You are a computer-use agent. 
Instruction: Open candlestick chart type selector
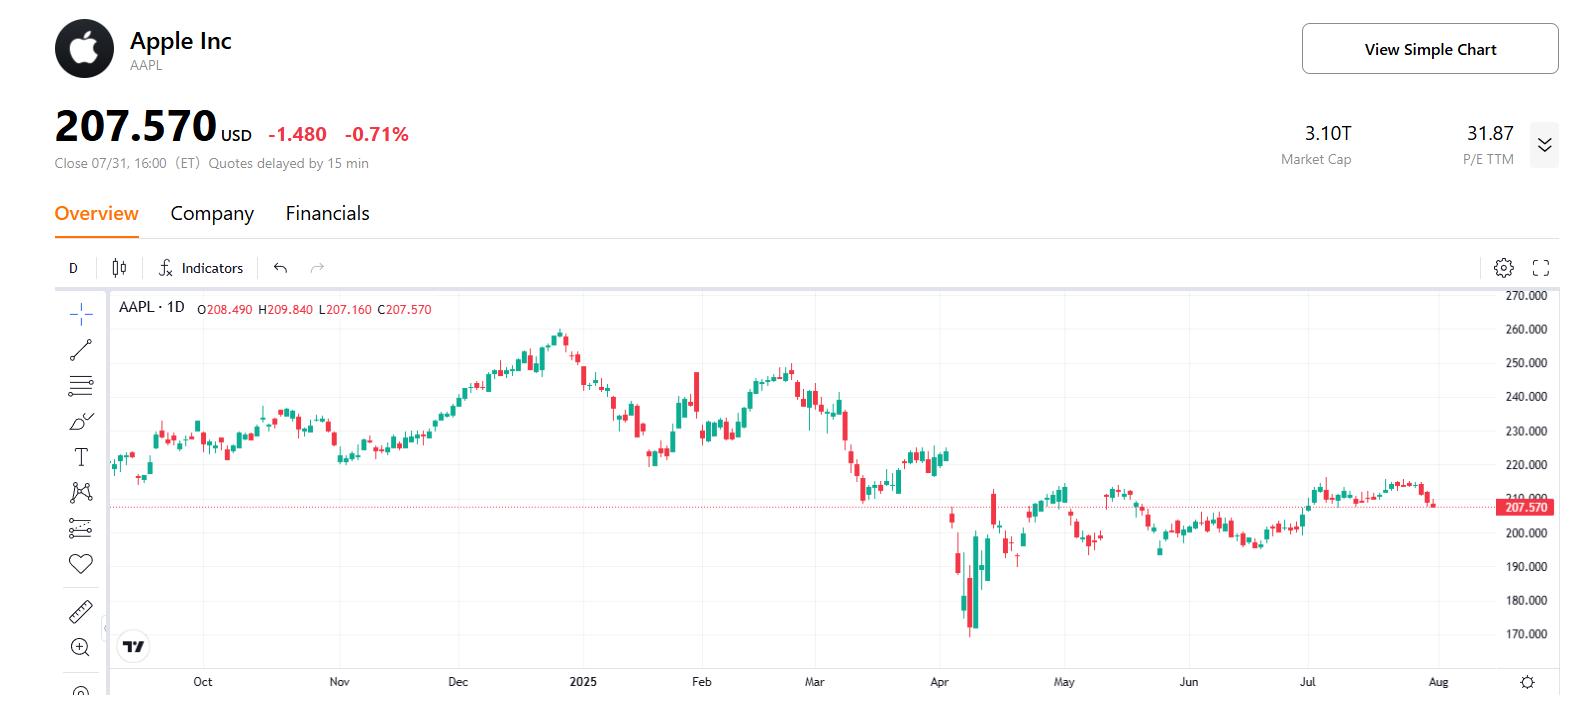point(120,268)
